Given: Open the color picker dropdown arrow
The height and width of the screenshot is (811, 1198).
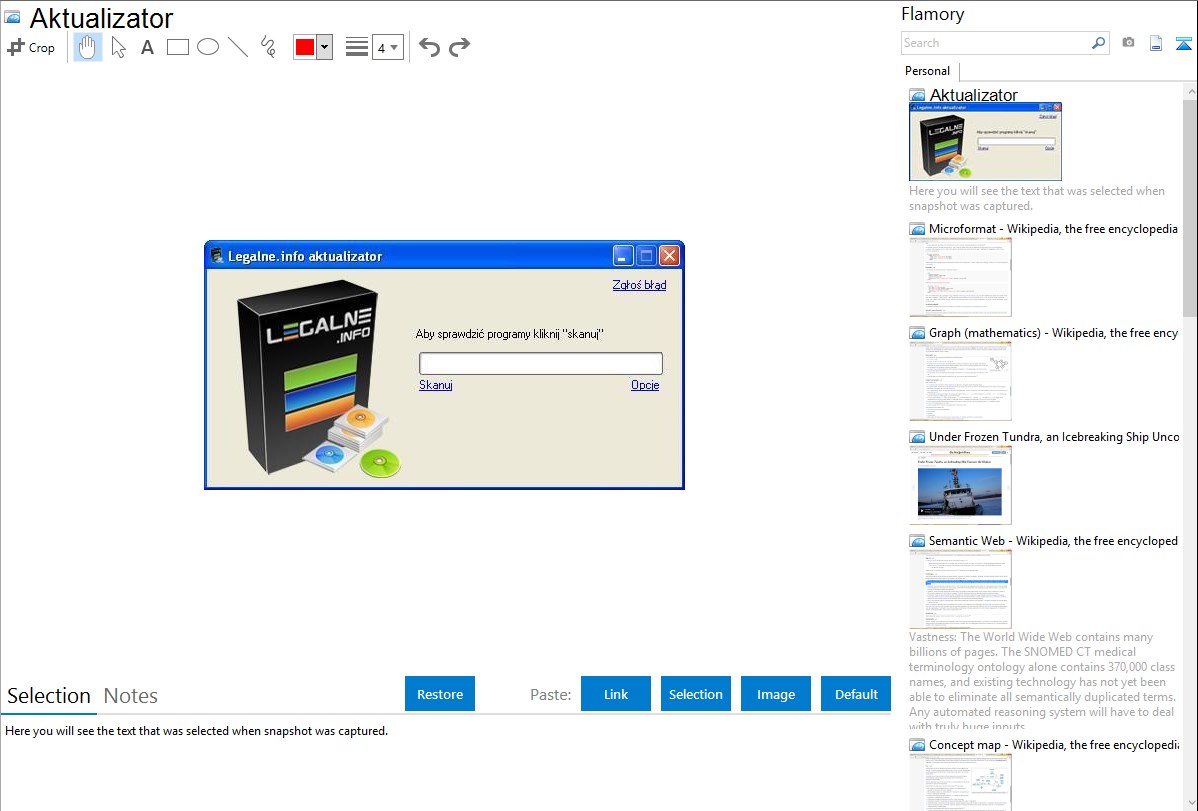Looking at the screenshot, I should (324, 47).
